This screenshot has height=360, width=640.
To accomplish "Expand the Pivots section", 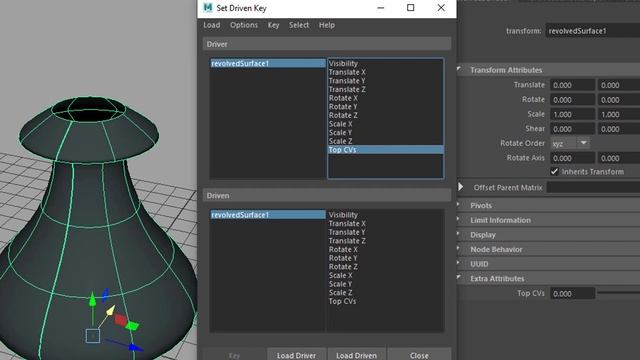I will click(459, 205).
